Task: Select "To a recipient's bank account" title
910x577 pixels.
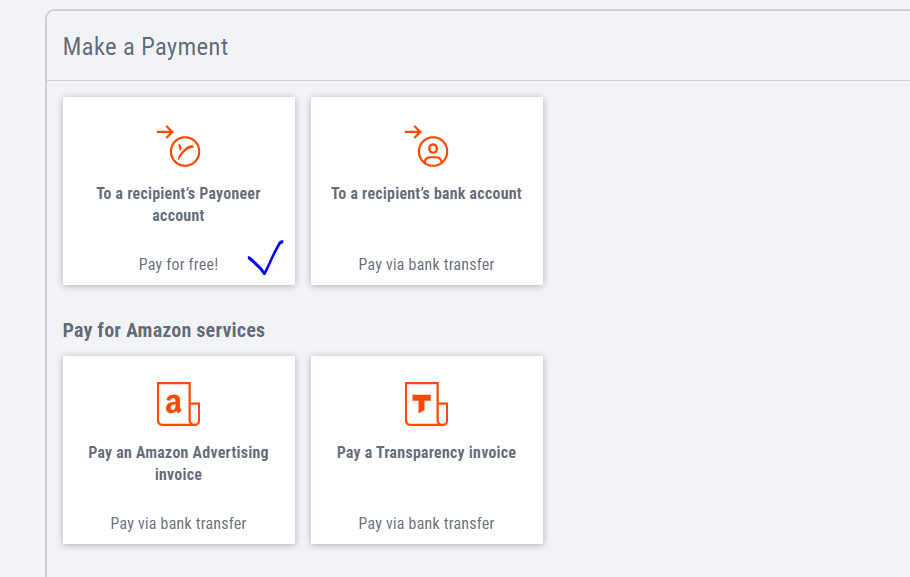Action: coord(427,193)
